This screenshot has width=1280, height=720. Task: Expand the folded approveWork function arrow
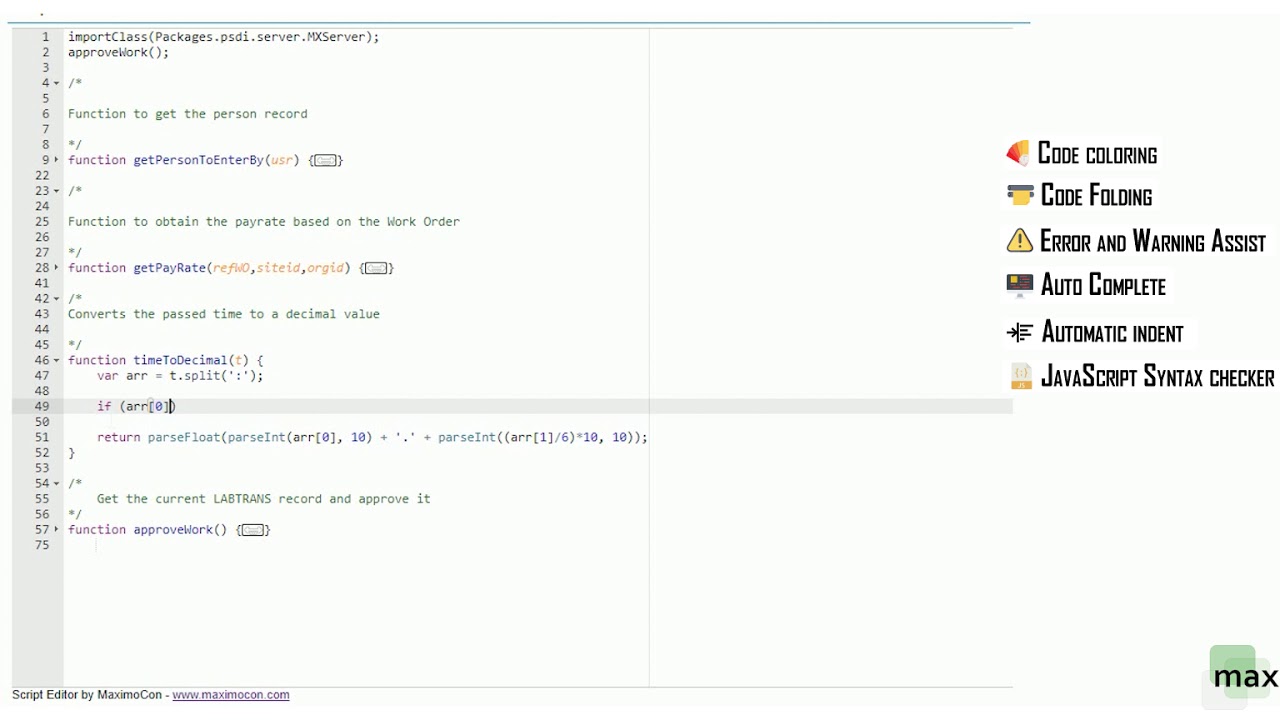tap(56, 530)
